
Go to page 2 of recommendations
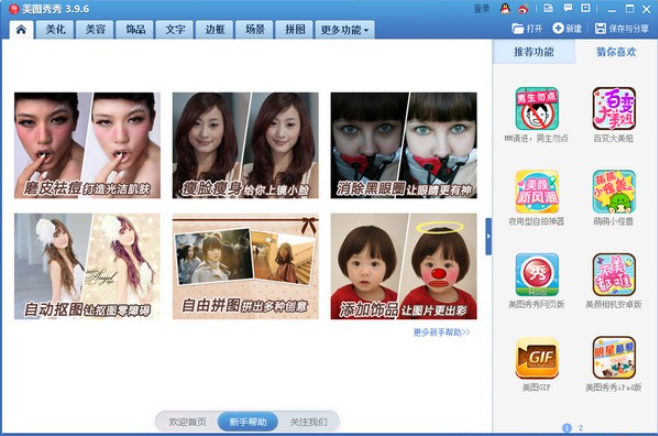tap(581, 428)
